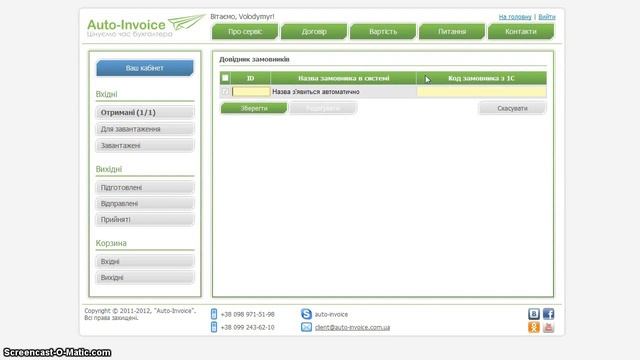This screenshot has height=360, width=640.
Task: Click phone icon beside +38 098 971-51-98
Action: pos(214,314)
